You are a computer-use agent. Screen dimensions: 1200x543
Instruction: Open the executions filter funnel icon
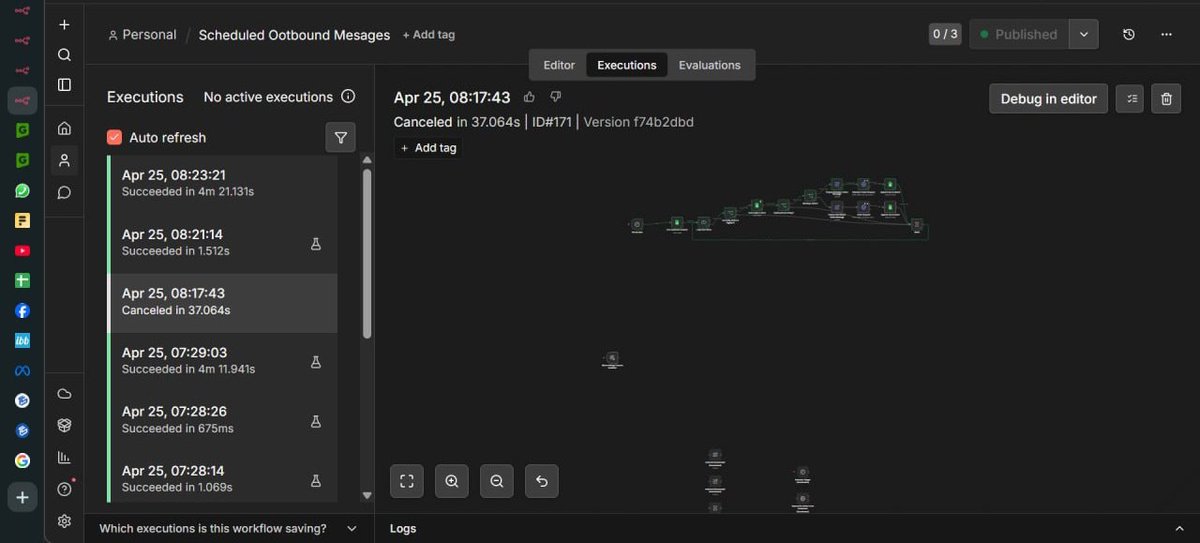[341, 137]
